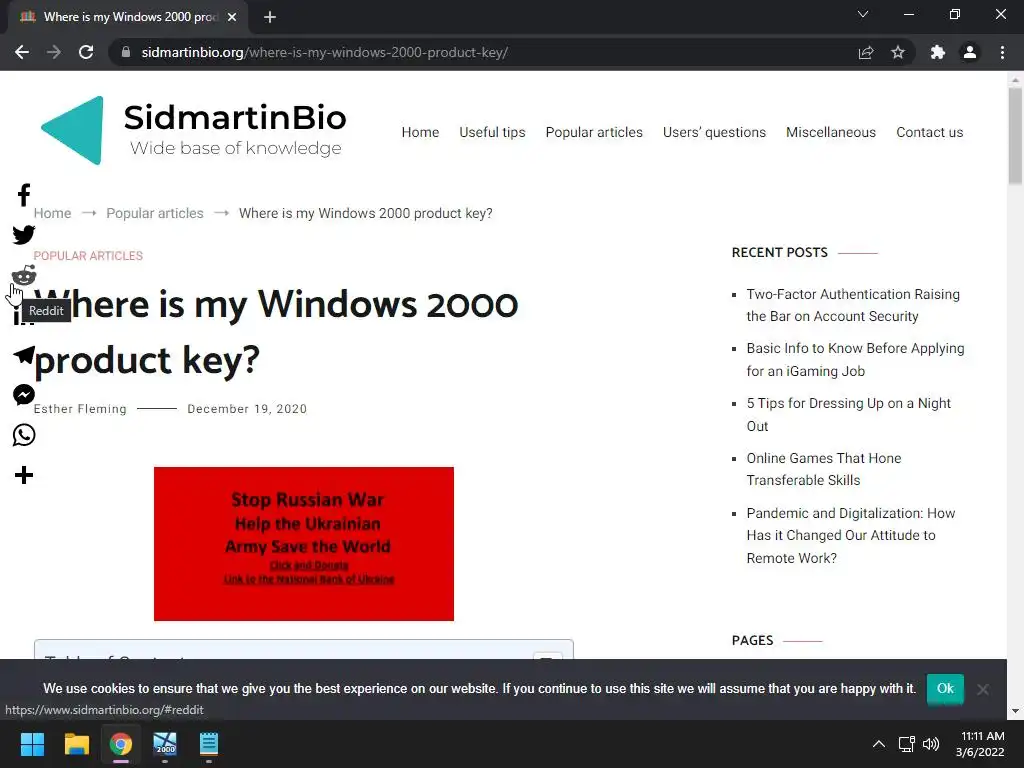Bookmark this tab with the star
This screenshot has width=1024, height=768.
coord(898,52)
